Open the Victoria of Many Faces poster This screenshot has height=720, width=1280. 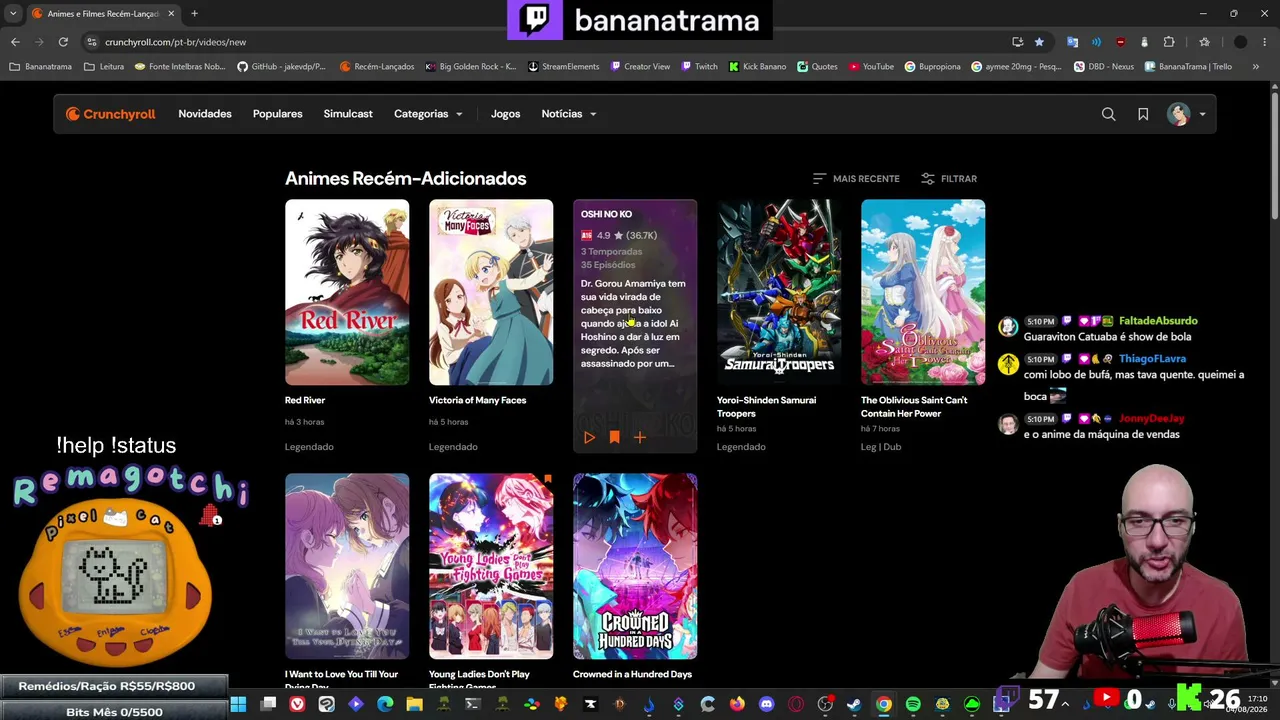491,292
